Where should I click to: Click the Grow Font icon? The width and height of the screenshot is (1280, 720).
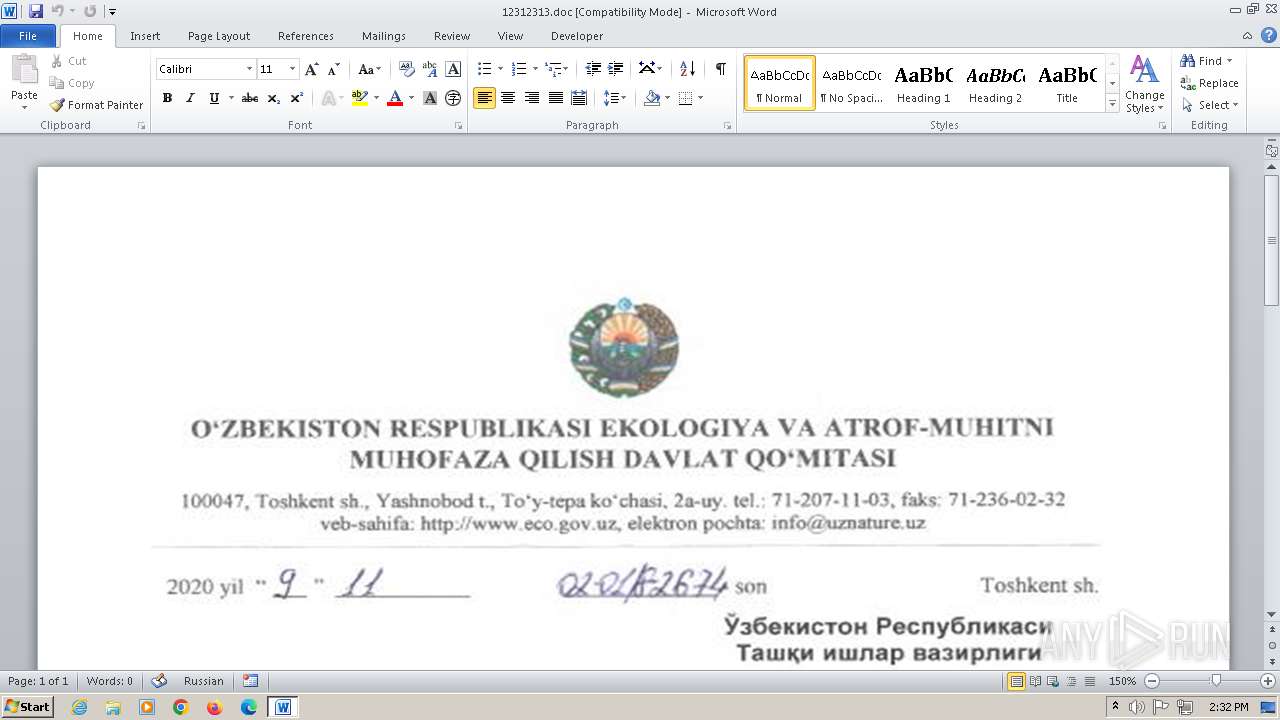click(x=312, y=69)
